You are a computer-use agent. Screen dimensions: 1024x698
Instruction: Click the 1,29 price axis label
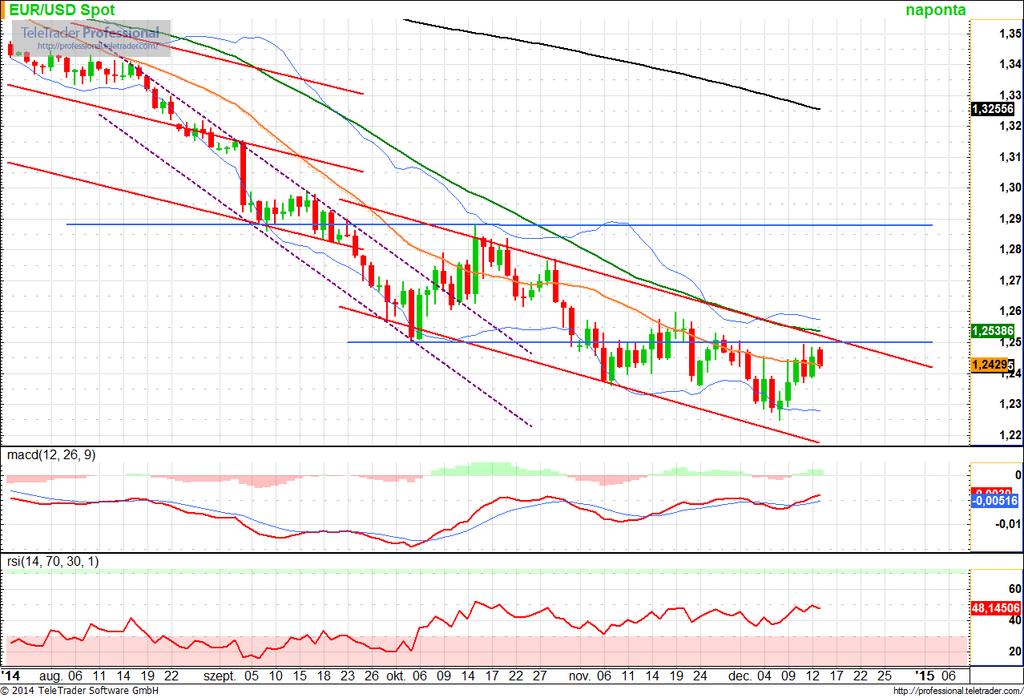(x=1010, y=219)
